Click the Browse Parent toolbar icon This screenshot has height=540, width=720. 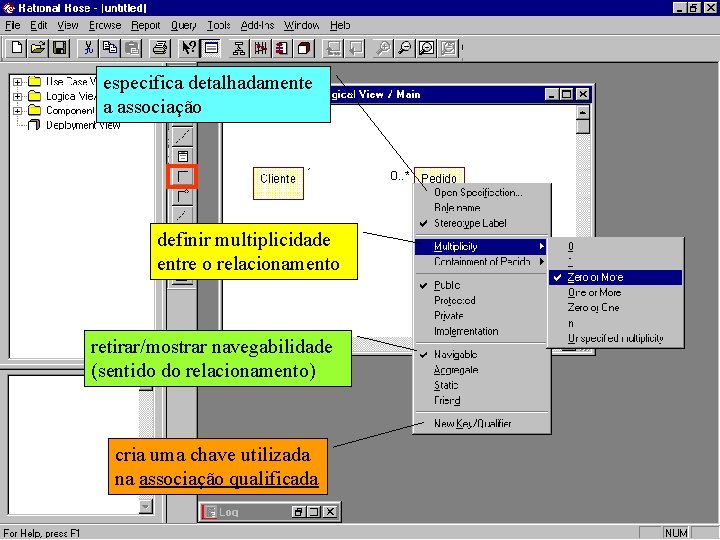(x=333, y=48)
